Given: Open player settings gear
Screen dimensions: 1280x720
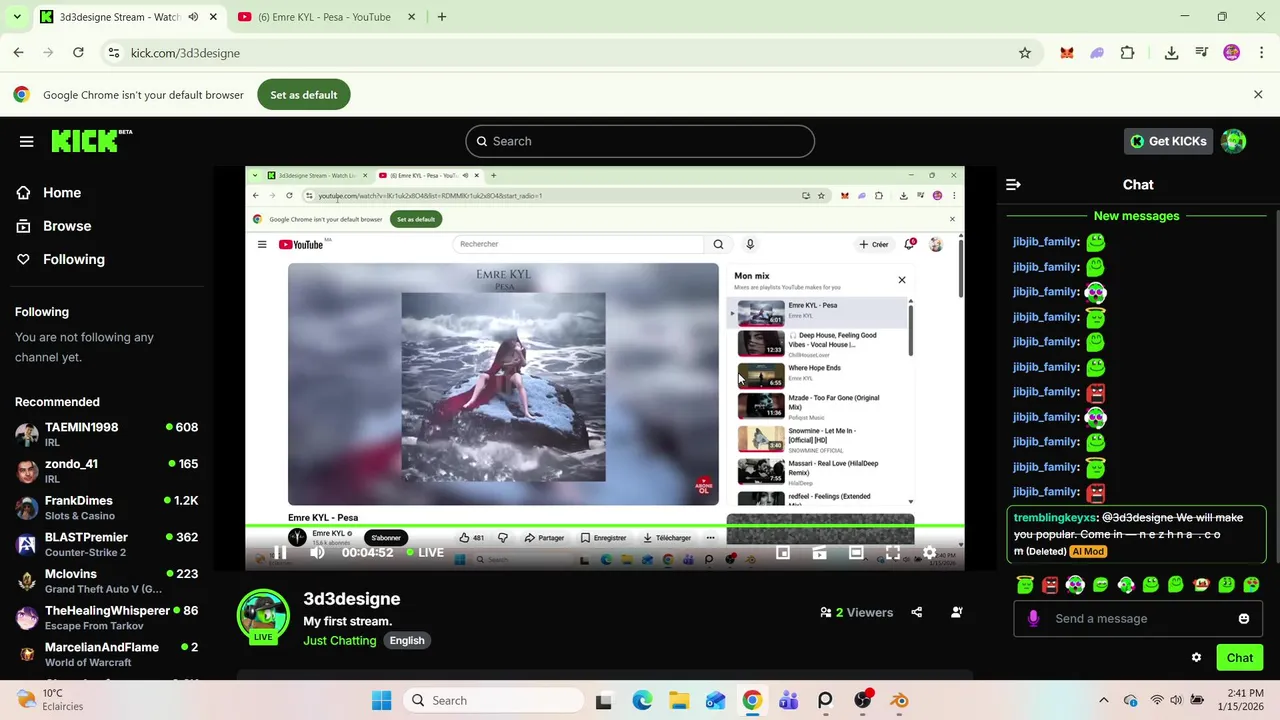Looking at the screenshot, I should [929, 552].
